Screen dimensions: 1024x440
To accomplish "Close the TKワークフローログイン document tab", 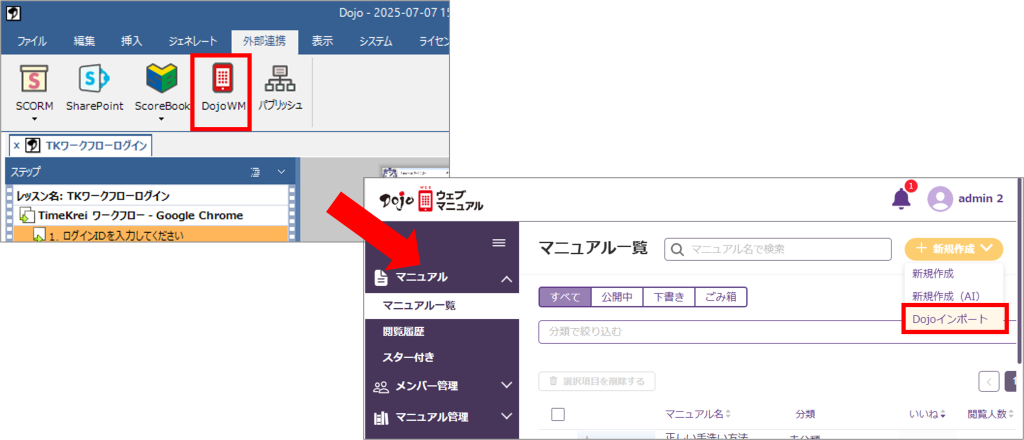I will click(x=16, y=146).
